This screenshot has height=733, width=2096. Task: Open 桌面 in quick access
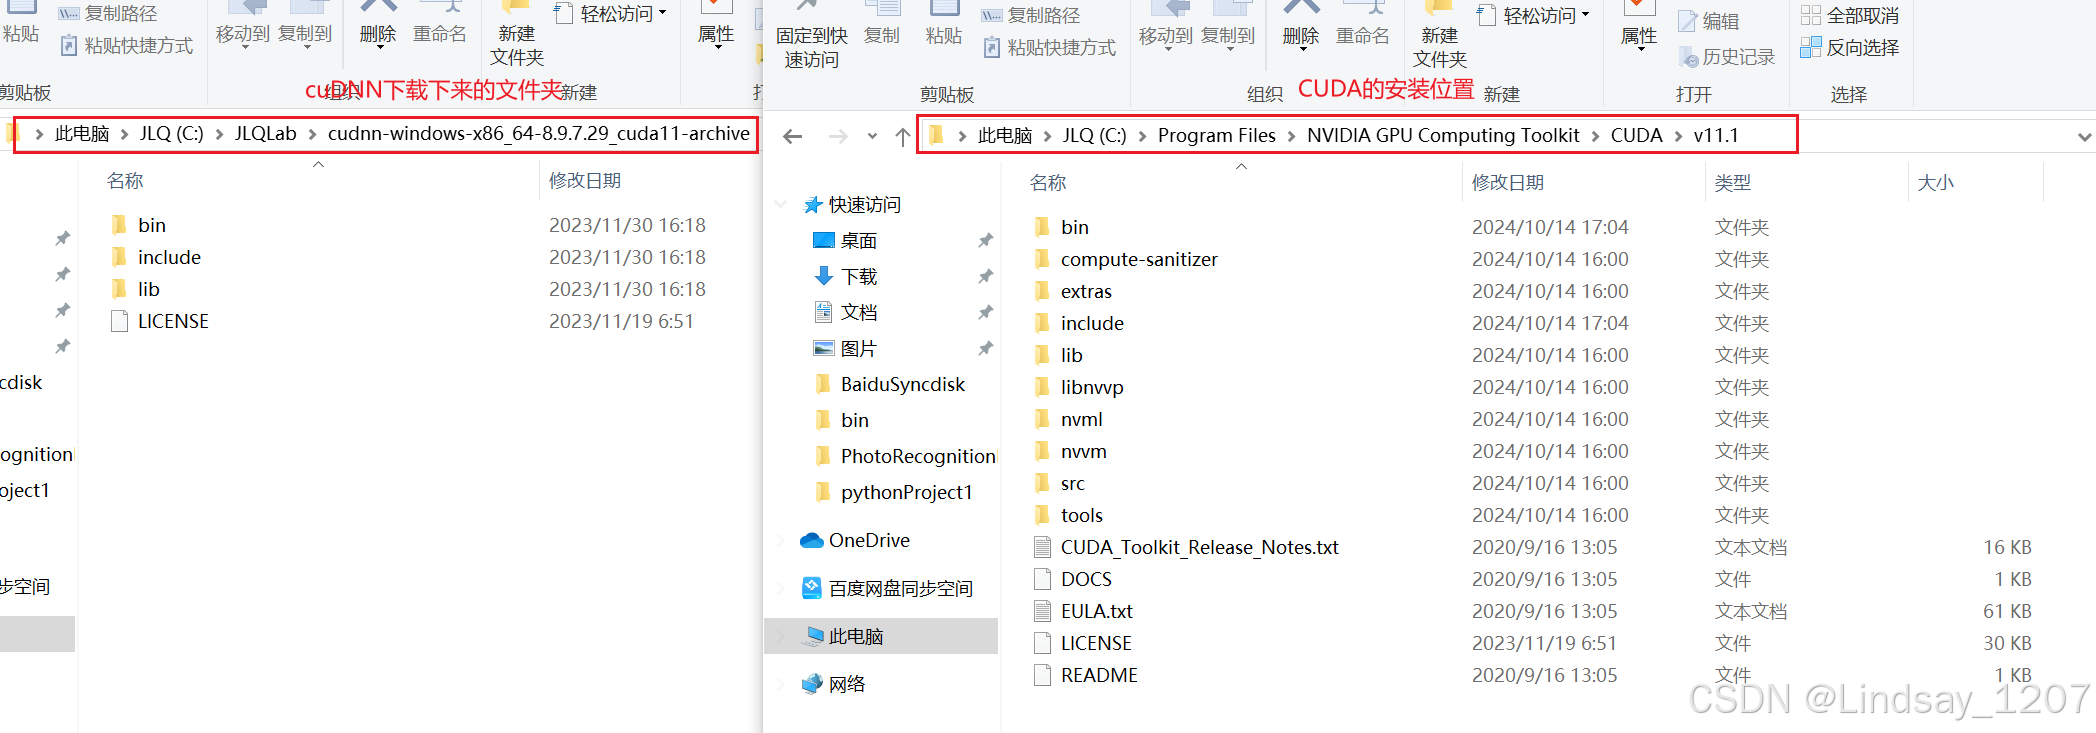point(858,241)
